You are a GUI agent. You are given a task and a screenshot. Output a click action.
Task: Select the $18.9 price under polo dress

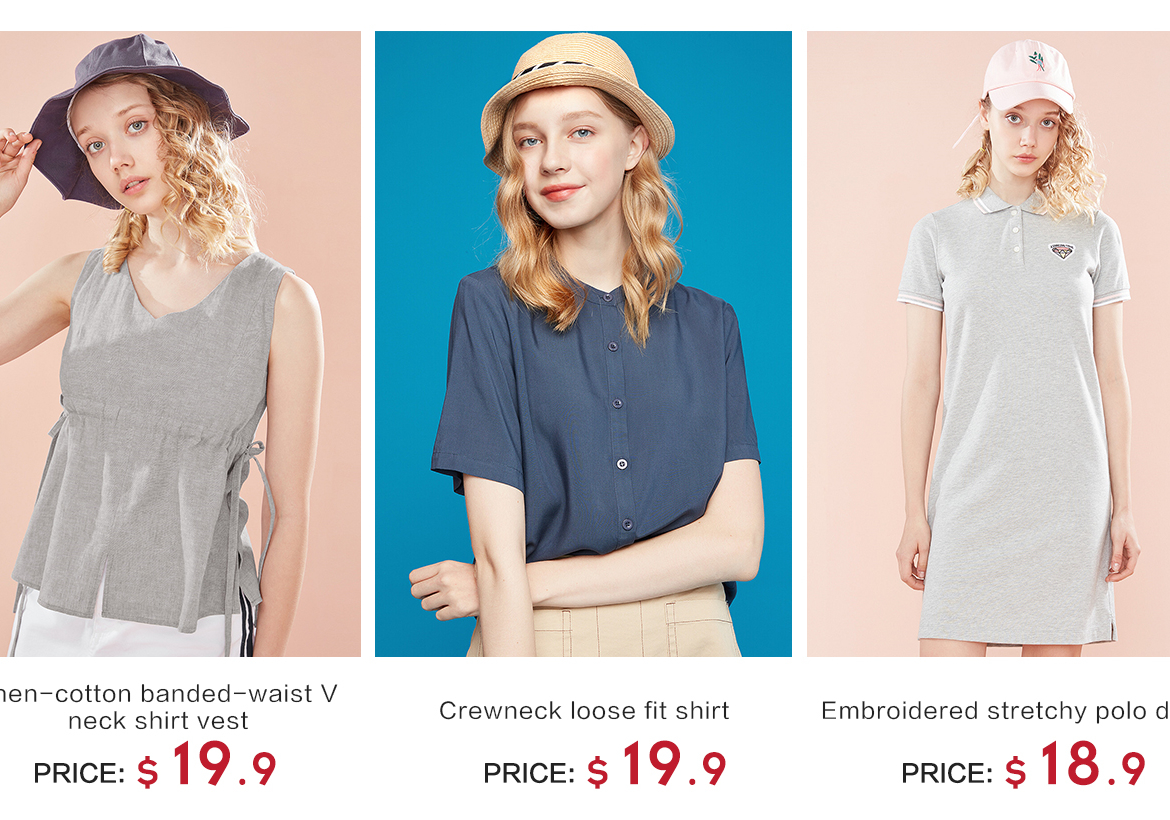[1075, 765]
